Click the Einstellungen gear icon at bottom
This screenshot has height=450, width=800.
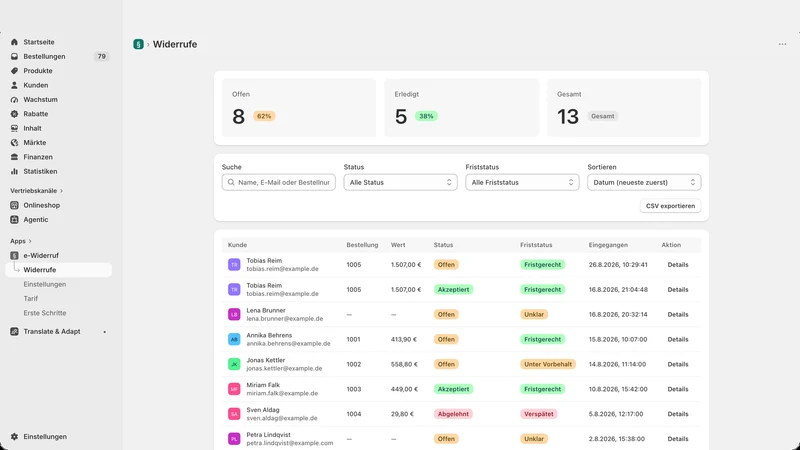14,437
